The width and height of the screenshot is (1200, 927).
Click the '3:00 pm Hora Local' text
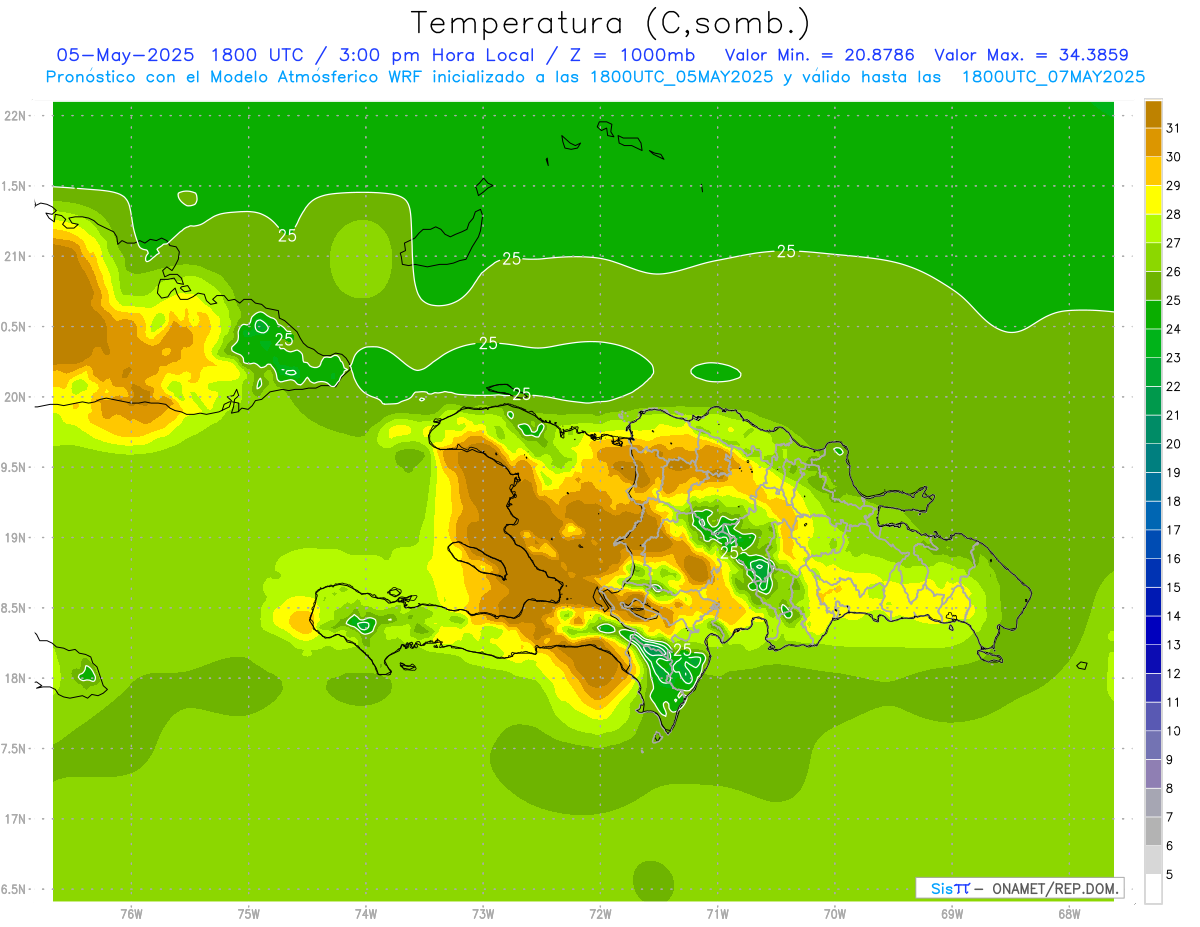(435, 55)
